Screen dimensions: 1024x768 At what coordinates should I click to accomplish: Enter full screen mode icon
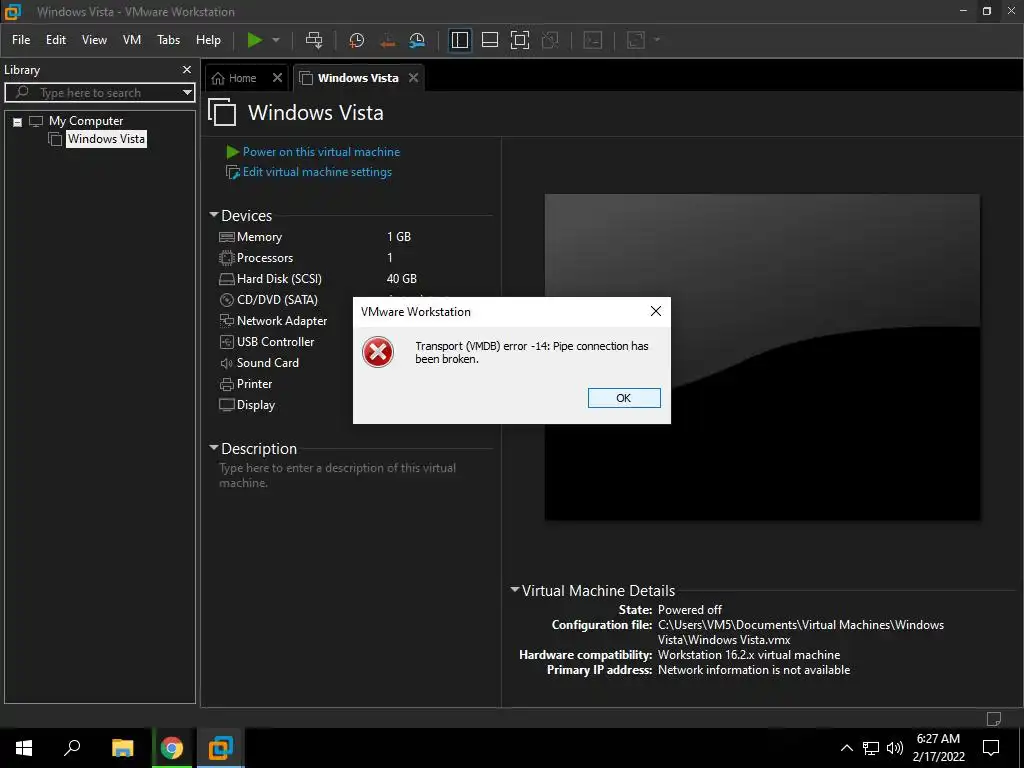(x=520, y=40)
